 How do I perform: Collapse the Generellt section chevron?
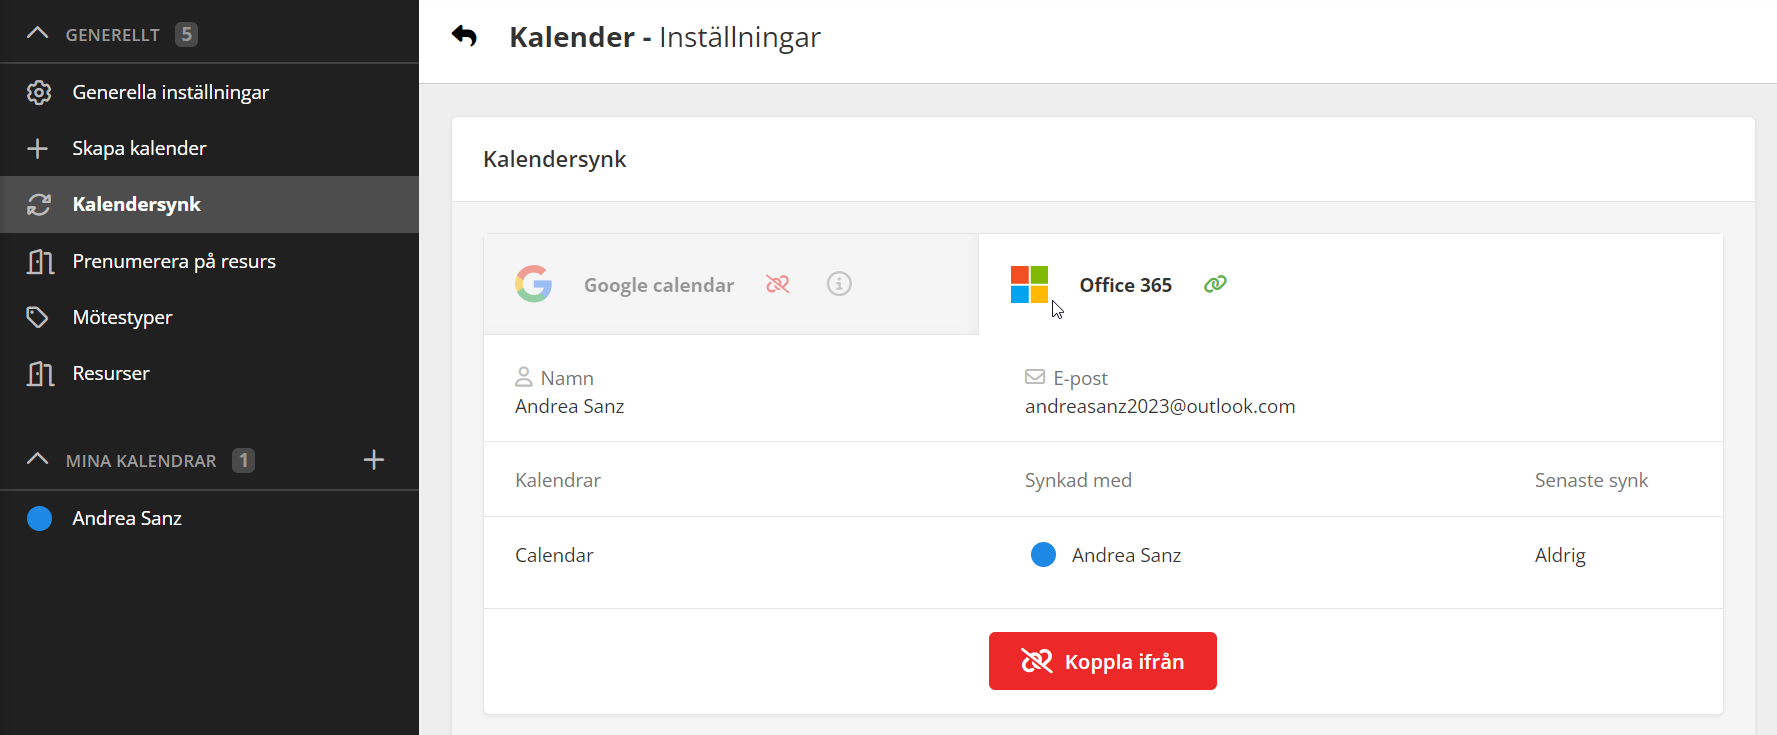tap(37, 34)
